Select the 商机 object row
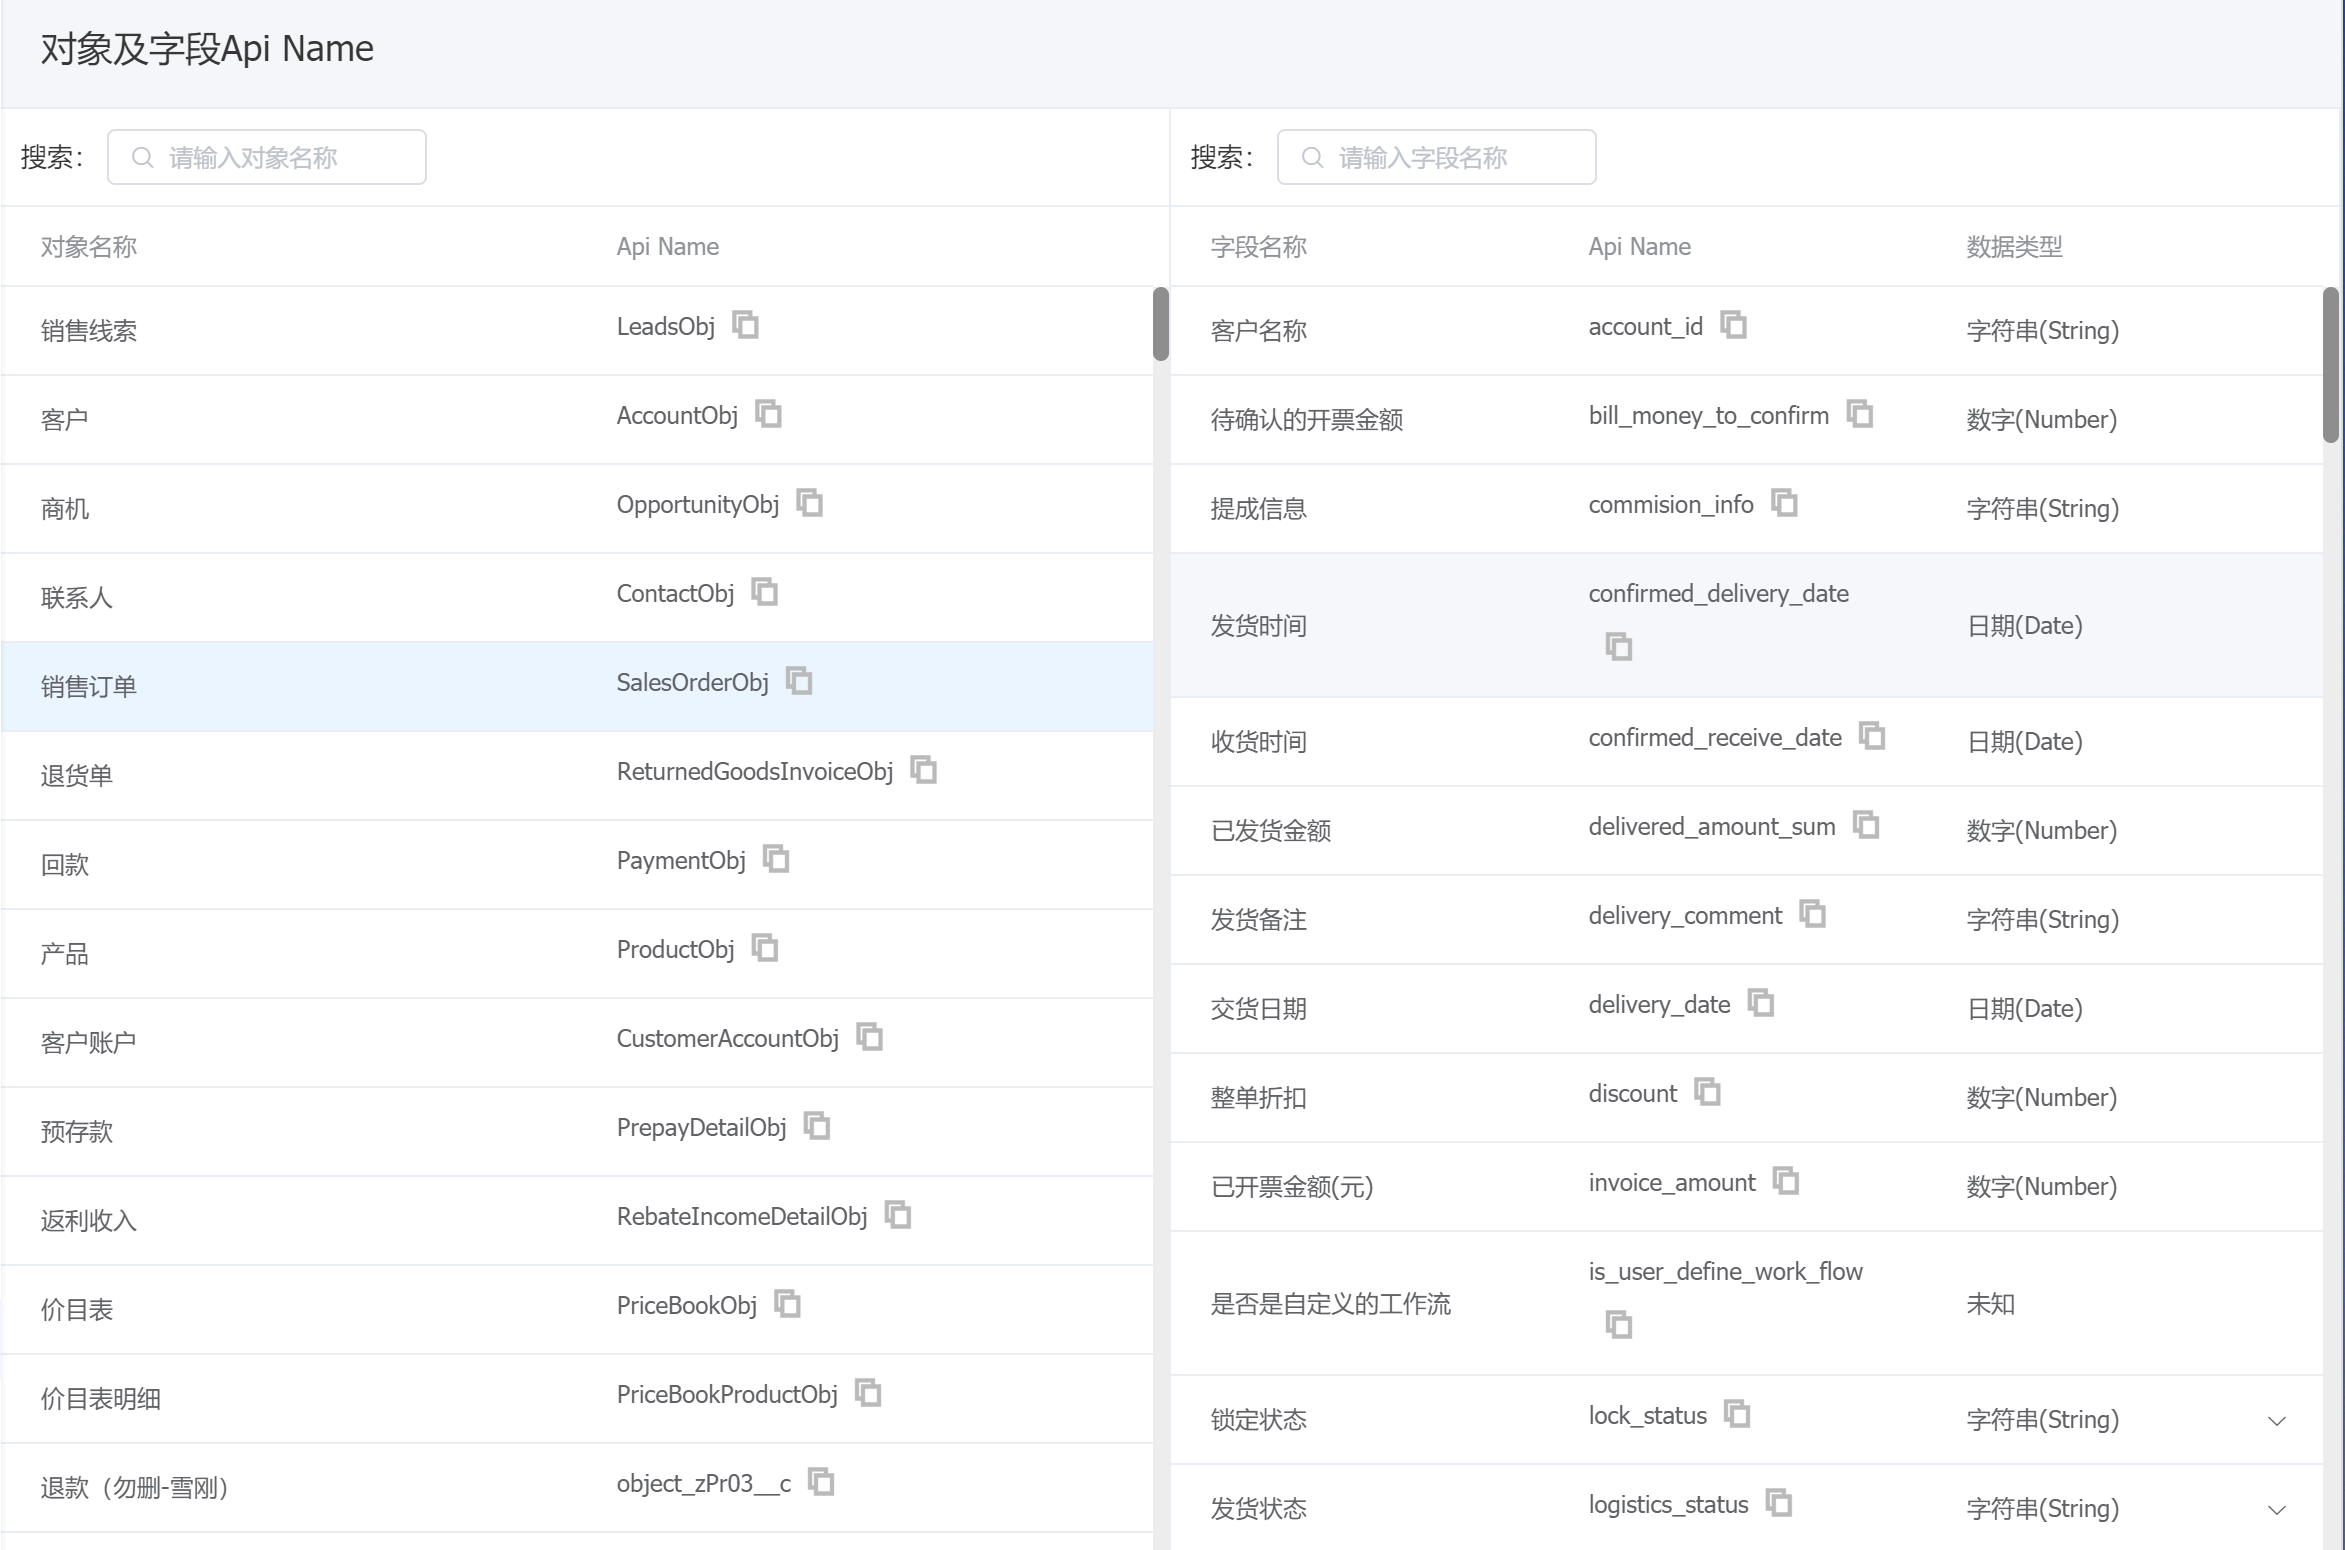This screenshot has width=2345, height=1550. tap(577, 509)
